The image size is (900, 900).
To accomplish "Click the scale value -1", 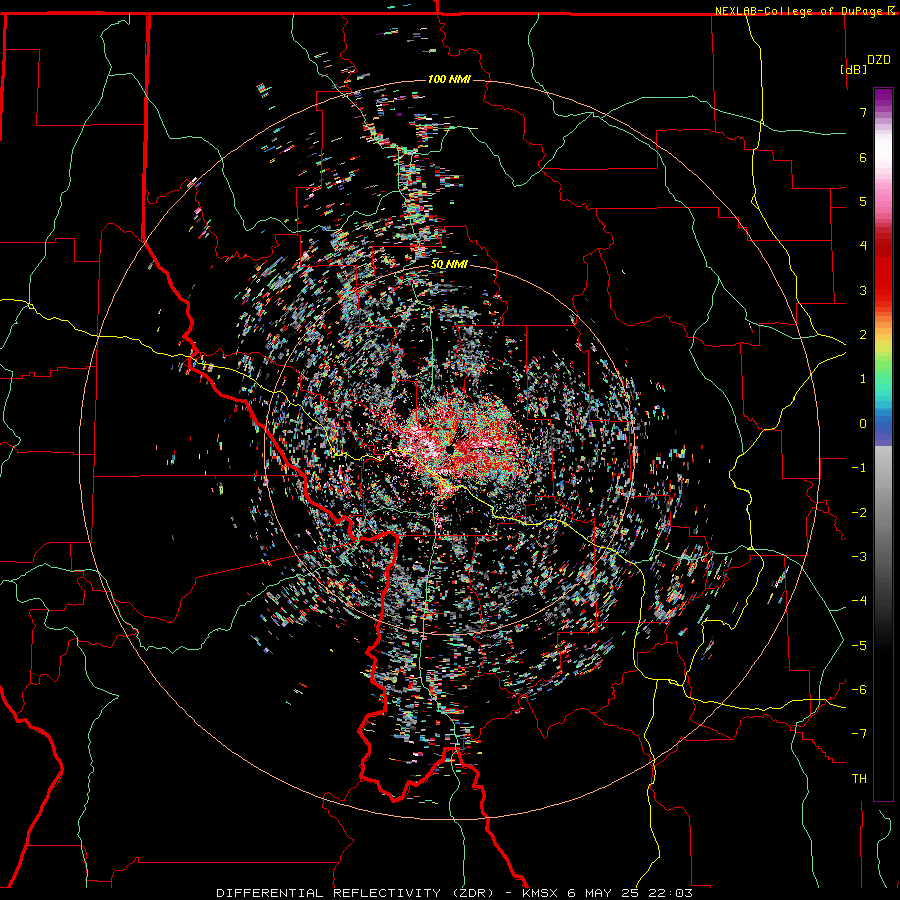I will (859, 468).
